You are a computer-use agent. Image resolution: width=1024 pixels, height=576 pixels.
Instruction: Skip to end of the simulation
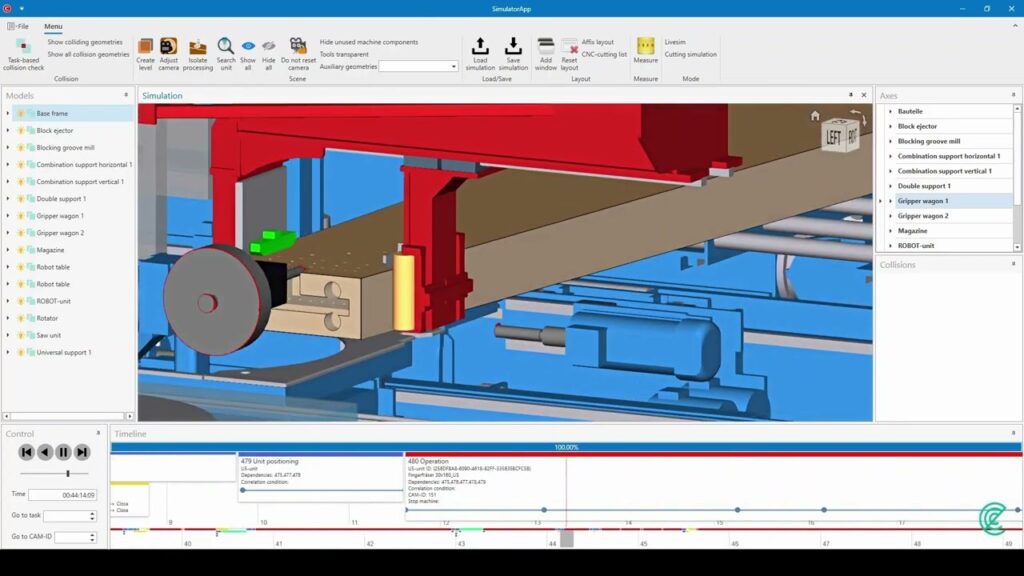coord(82,452)
